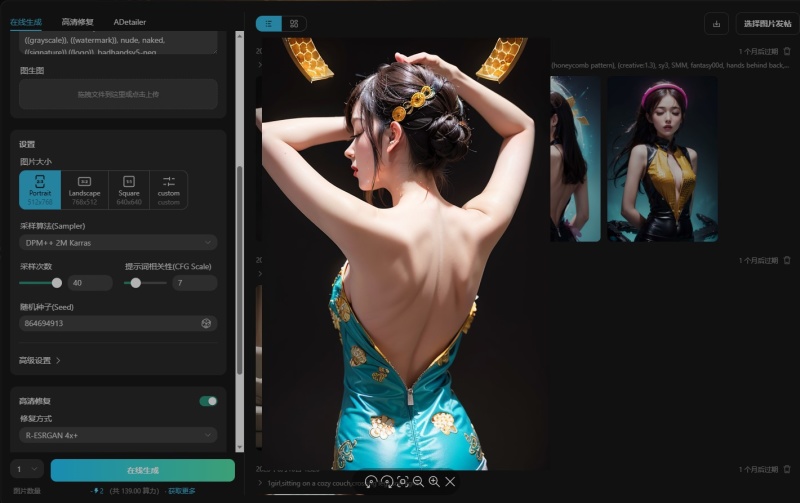Switch to the 在线生成 tab
Screen dimensions: 800x503
[26, 22]
